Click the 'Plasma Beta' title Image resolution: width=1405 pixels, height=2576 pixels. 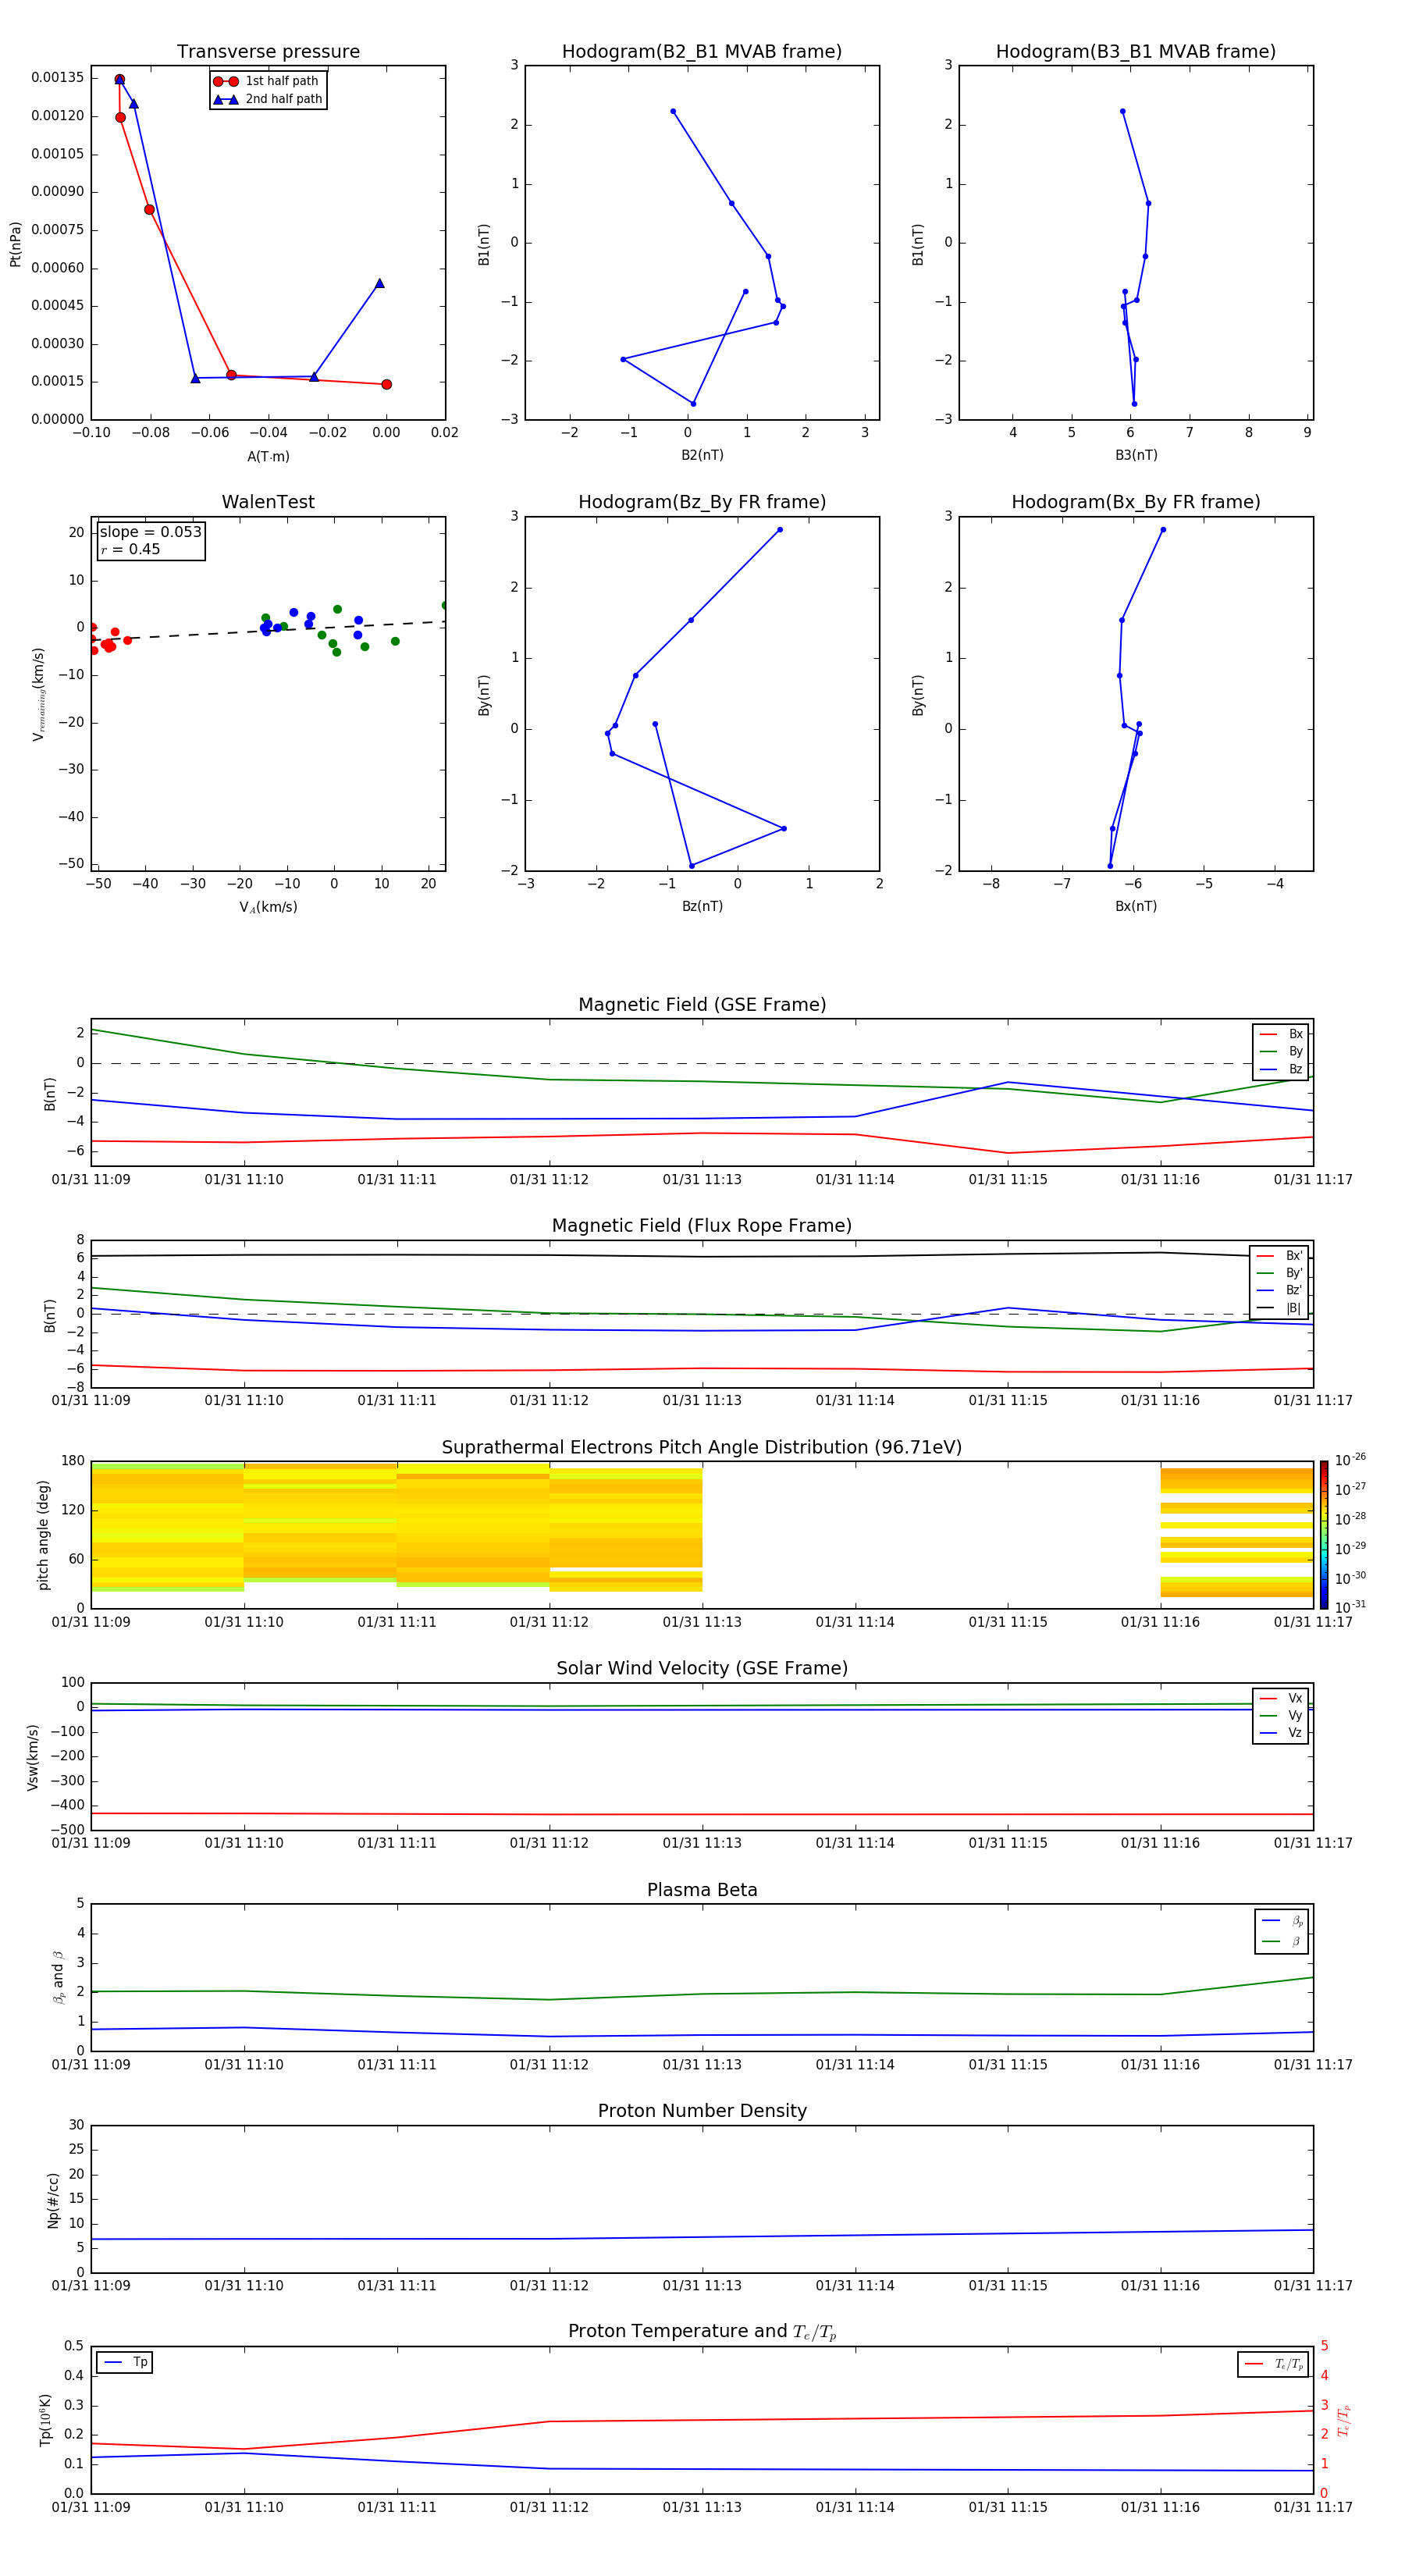point(702,1890)
